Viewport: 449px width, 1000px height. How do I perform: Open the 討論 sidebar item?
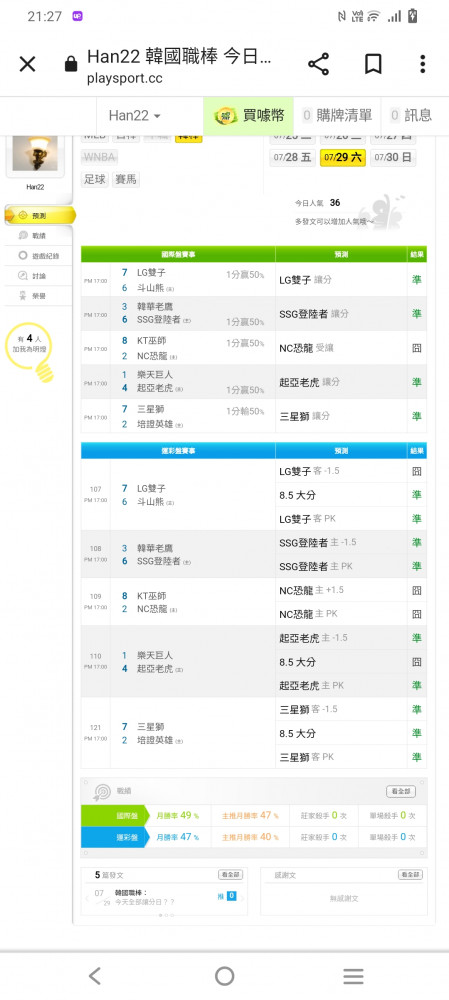[38, 276]
